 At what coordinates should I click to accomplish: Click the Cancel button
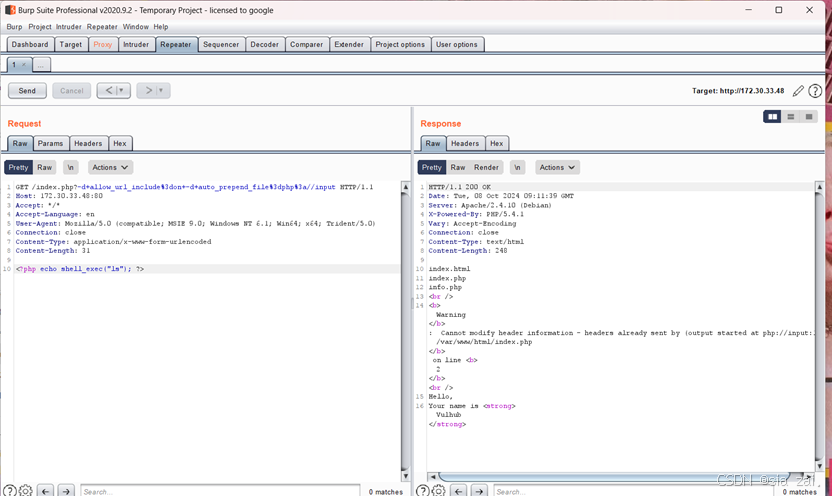[x=72, y=91]
